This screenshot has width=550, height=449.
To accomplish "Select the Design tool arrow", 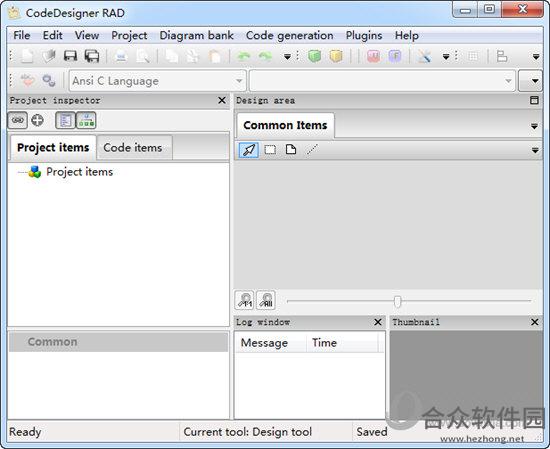I will coord(249,150).
